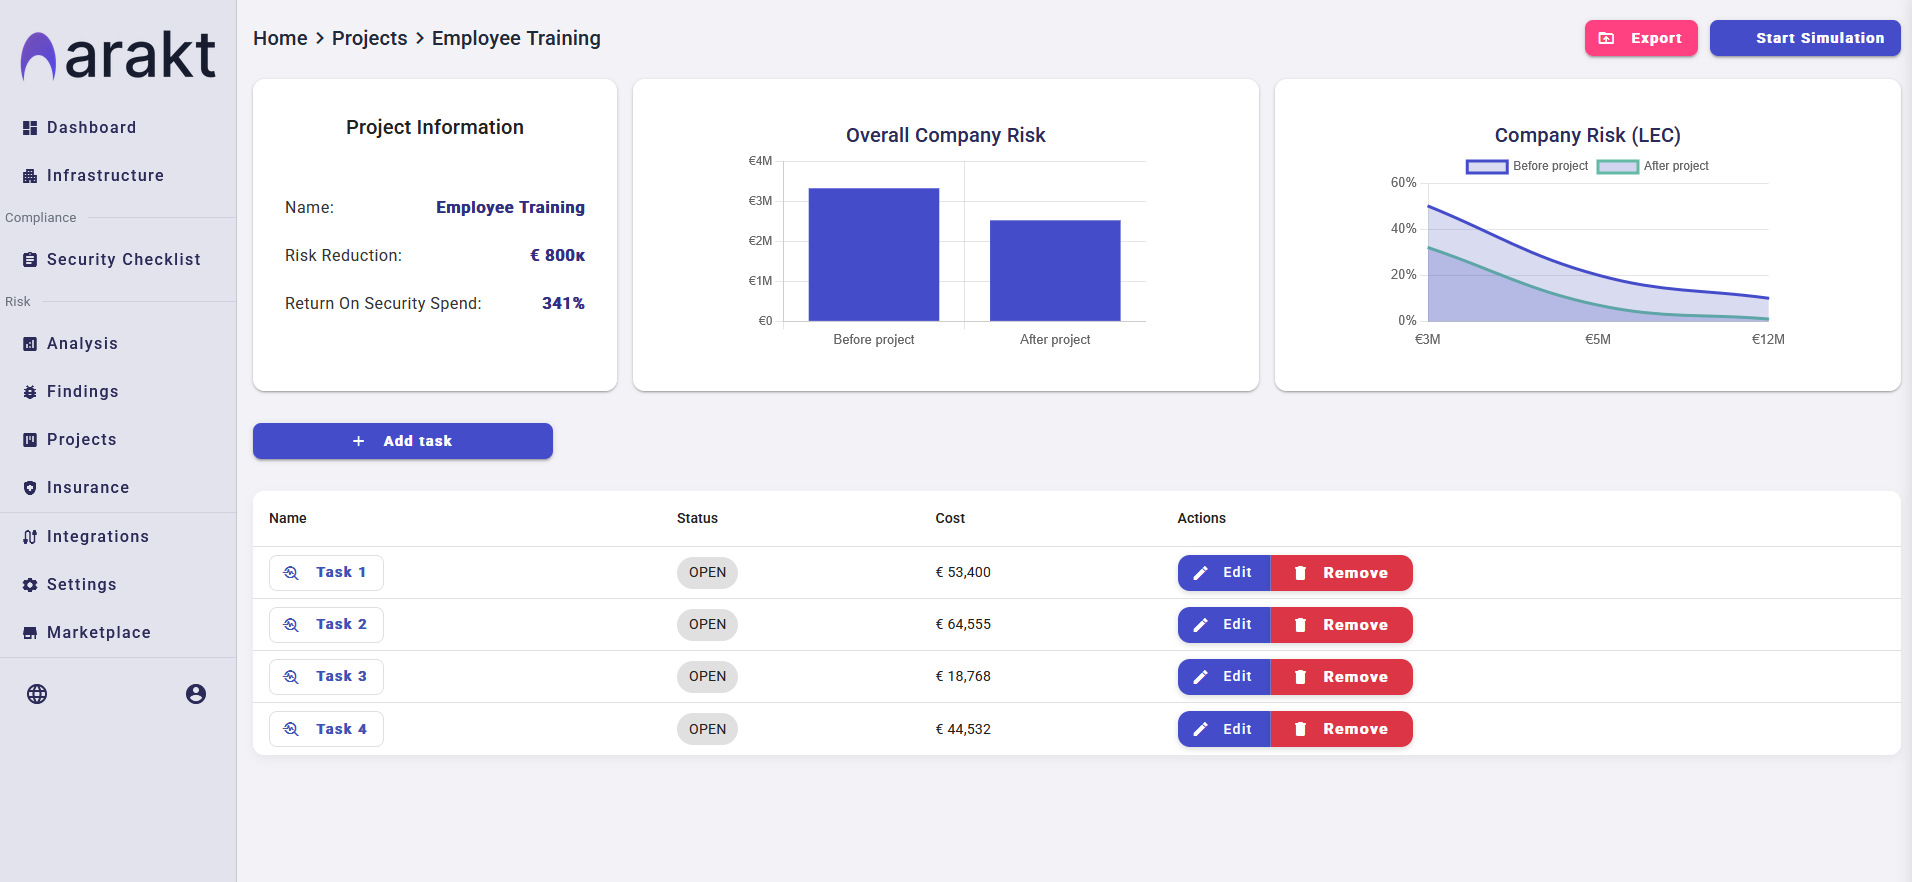Remove Task 4 from the list
Screen dimensions: 1912x882
1341,729
